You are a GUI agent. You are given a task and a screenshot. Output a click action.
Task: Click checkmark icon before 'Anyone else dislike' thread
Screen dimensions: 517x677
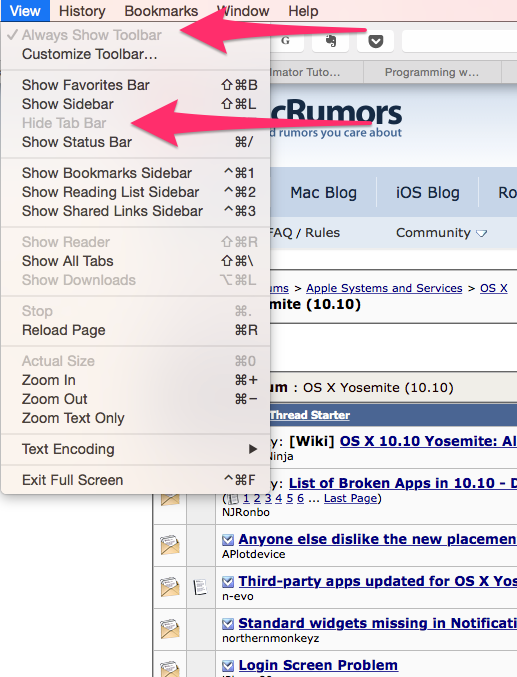[228, 540]
